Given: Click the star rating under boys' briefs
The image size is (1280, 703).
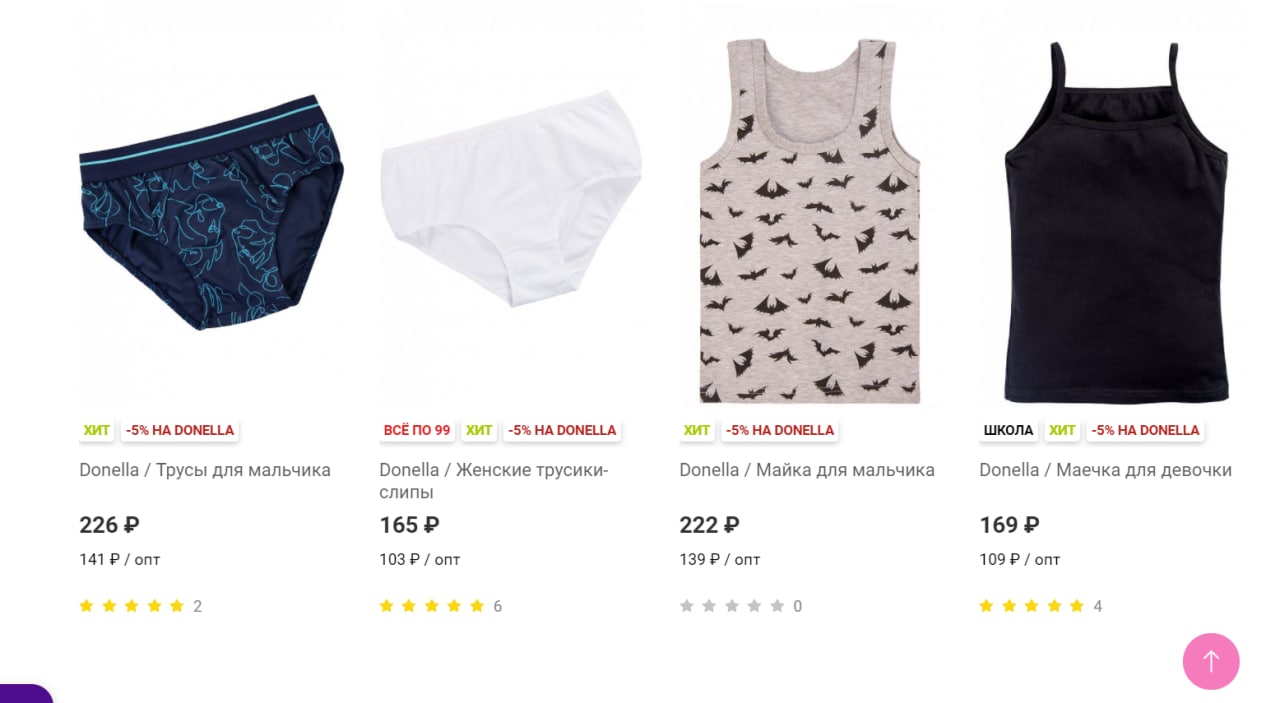Looking at the screenshot, I should [132, 606].
